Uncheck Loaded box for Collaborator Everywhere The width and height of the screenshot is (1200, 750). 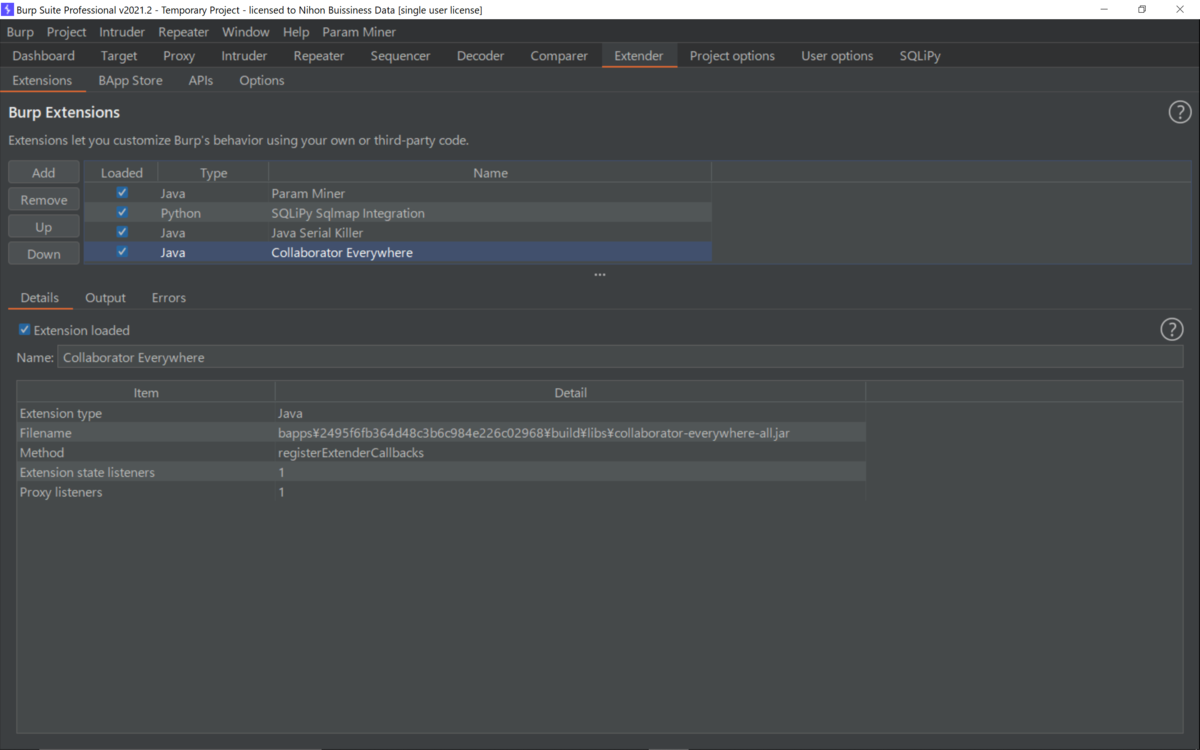pos(122,252)
